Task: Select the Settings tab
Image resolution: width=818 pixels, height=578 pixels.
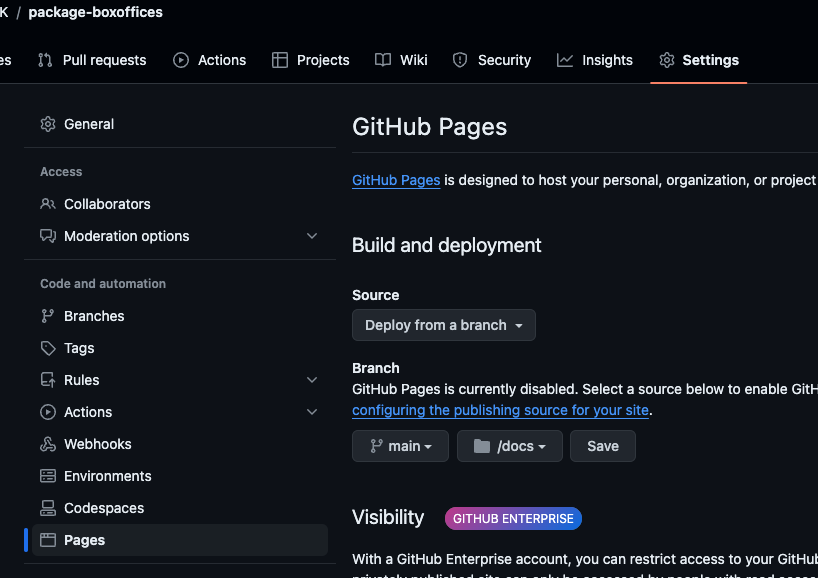Action: point(699,60)
